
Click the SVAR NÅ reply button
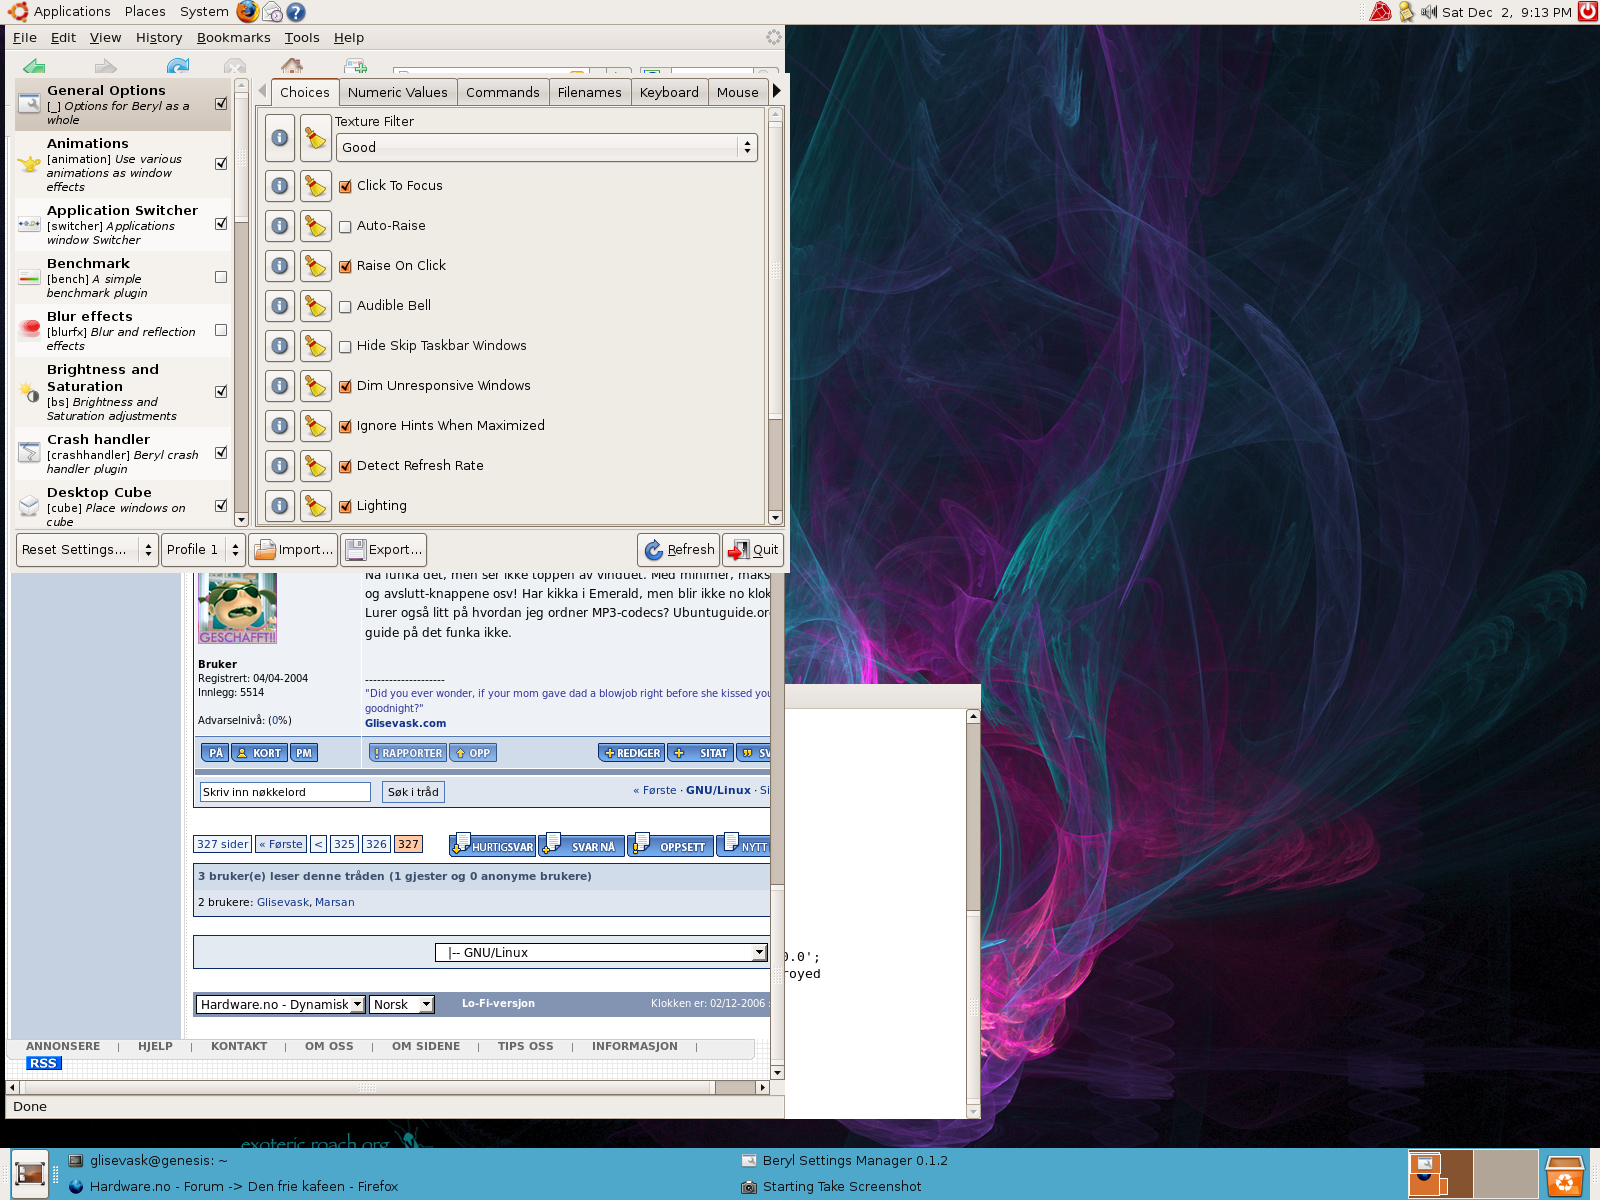point(582,846)
